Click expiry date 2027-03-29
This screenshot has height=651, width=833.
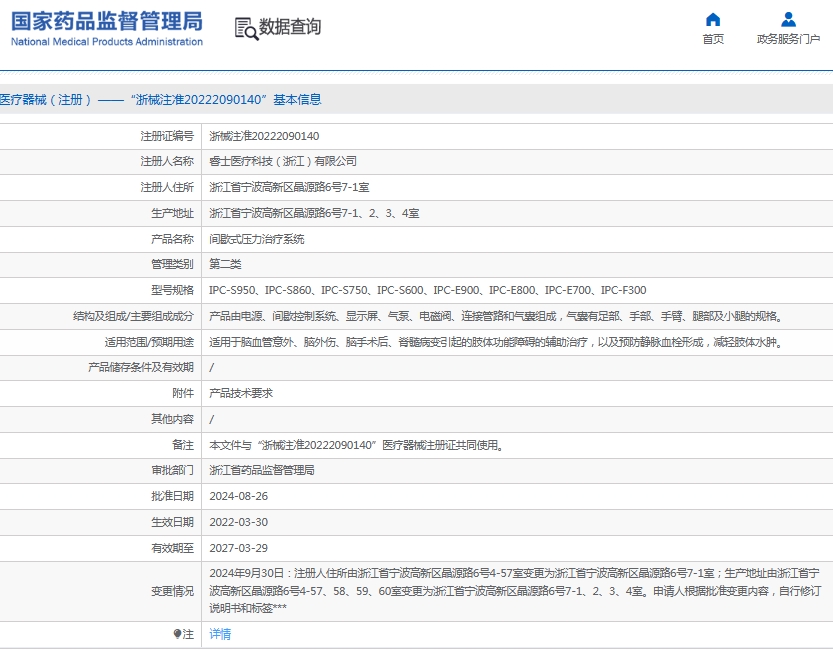coord(239,548)
